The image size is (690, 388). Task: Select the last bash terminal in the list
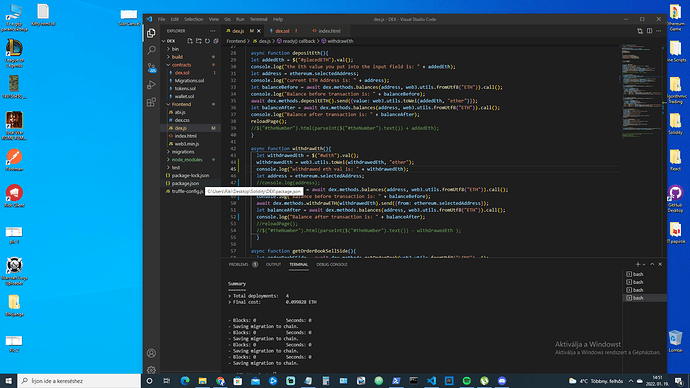(645, 298)
